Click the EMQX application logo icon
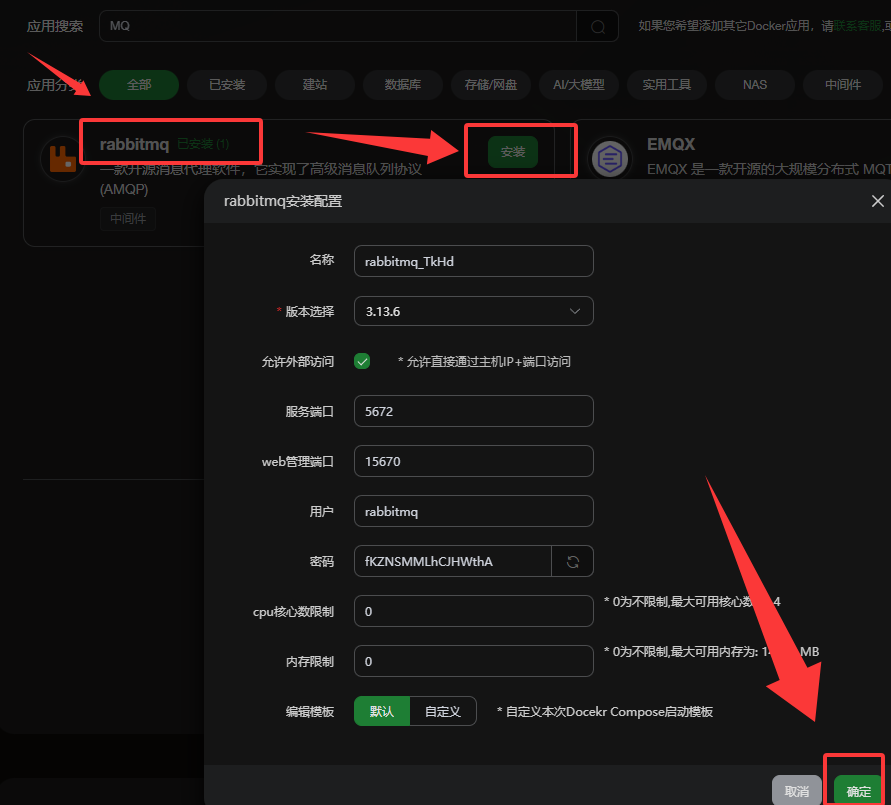The width and height of the screenshot is (891, 805). pyautogui.click(x=610, y=158)
